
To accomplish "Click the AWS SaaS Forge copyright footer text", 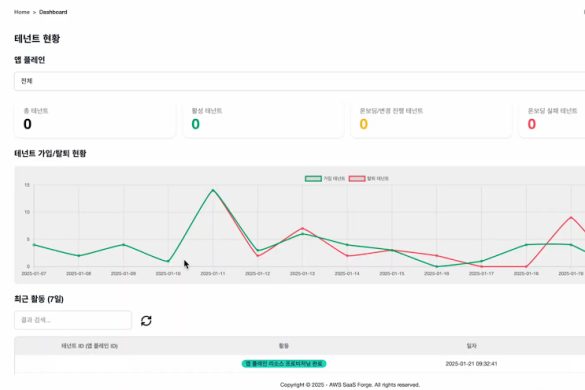I will (350, 385).
